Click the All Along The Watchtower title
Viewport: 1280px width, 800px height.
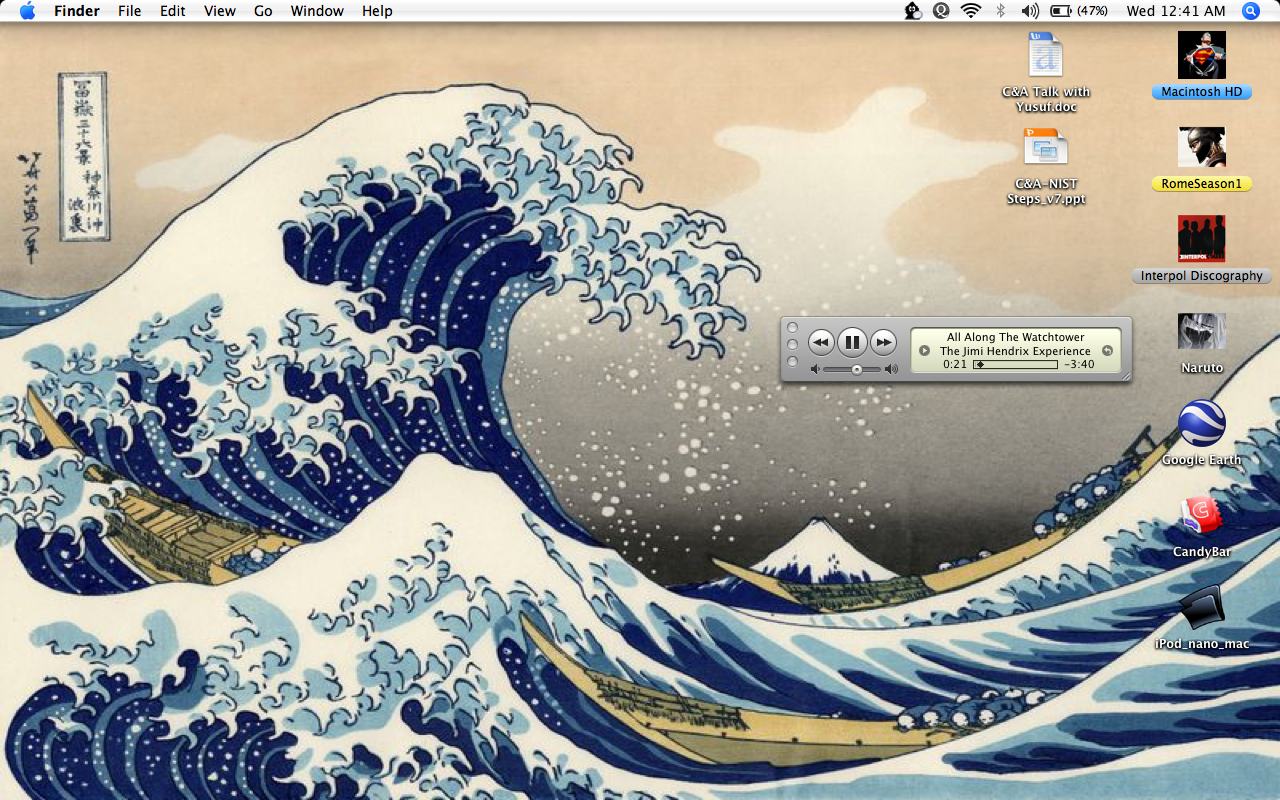click(1015, 337)
